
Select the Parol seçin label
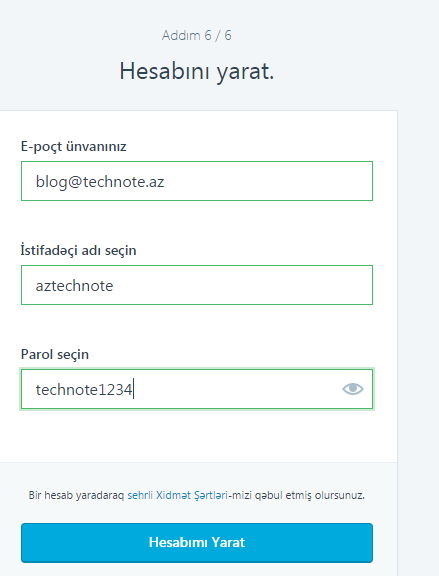coord(55,354)
